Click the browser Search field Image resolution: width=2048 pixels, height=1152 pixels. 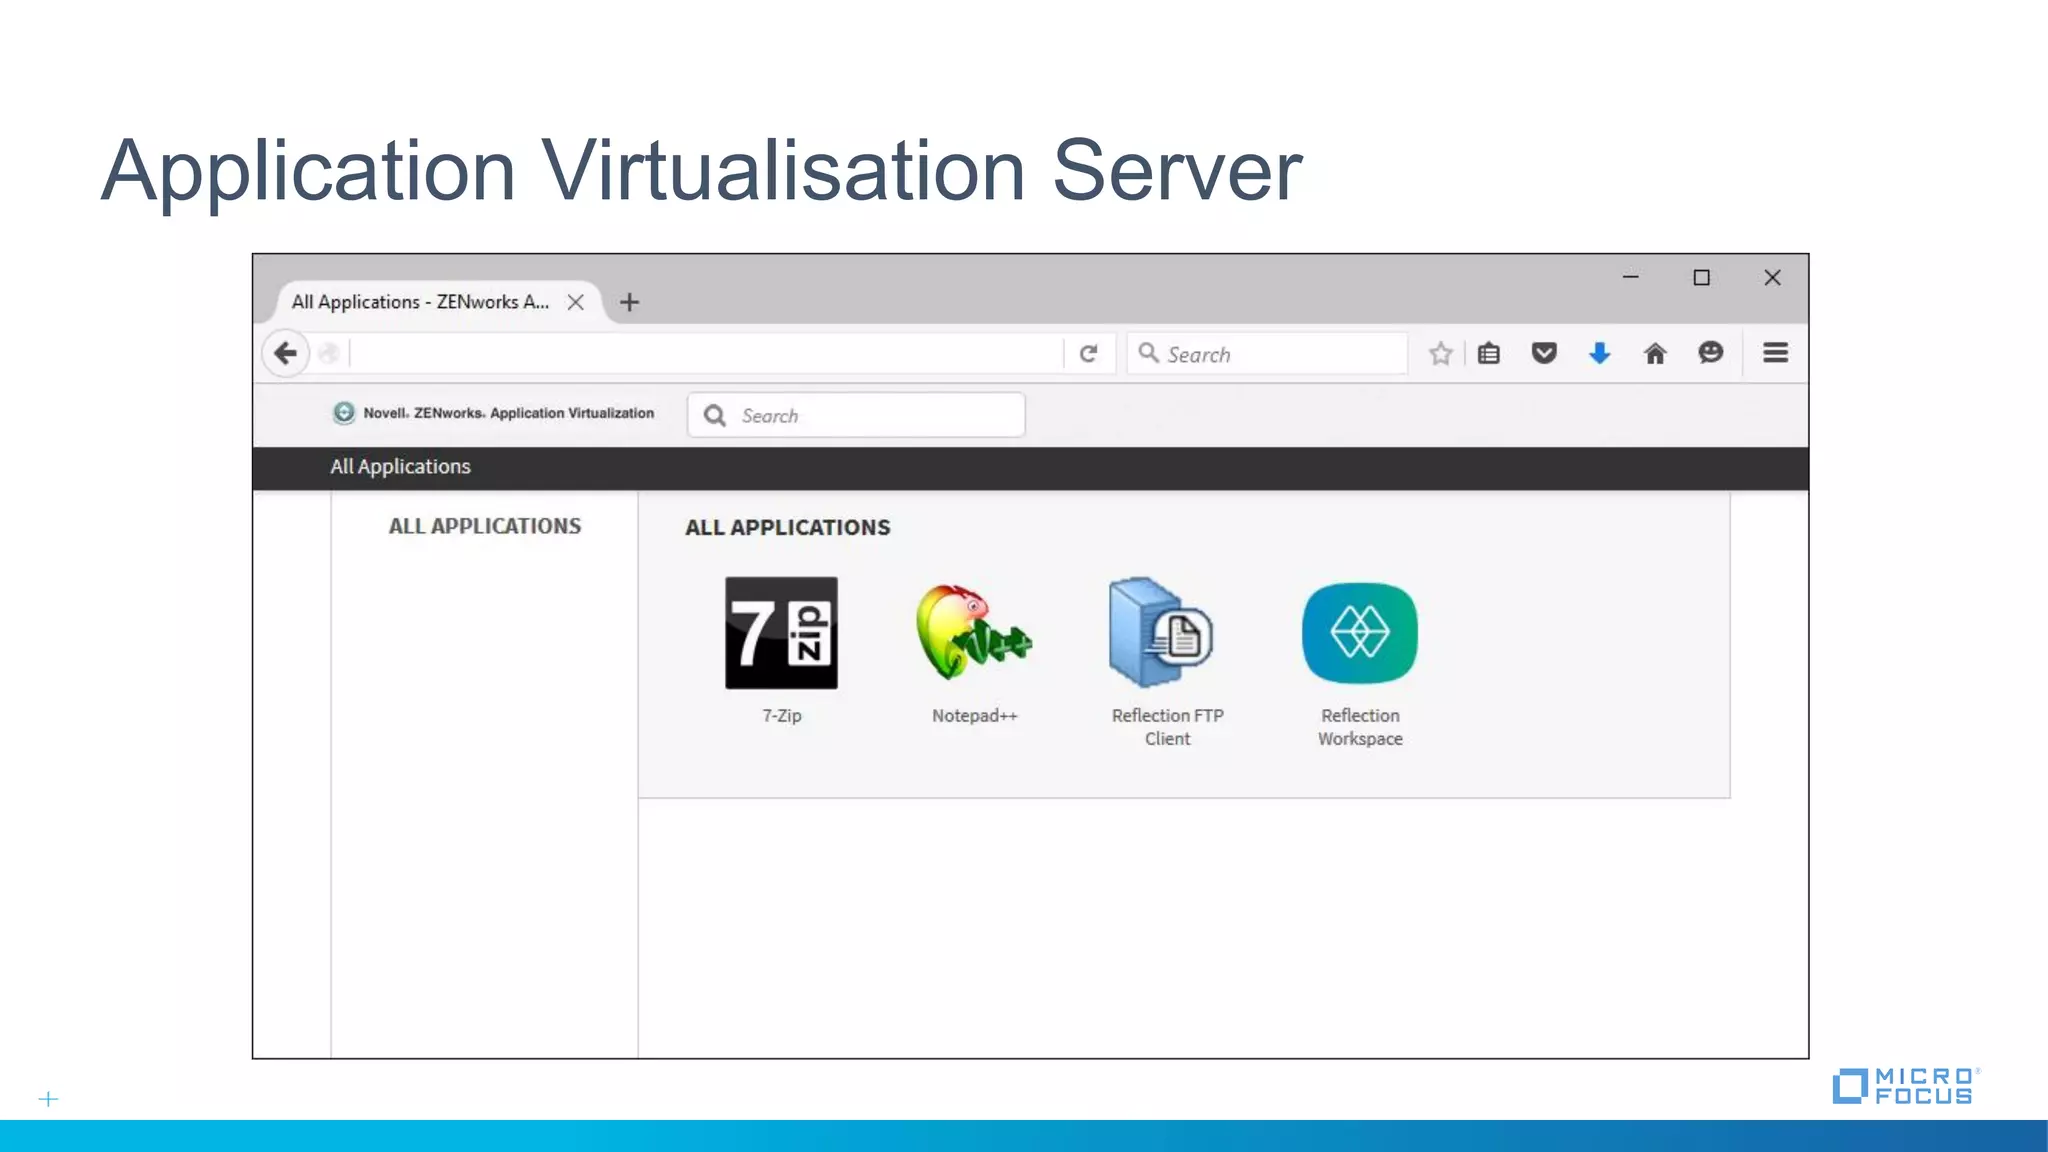(1267, 353)
